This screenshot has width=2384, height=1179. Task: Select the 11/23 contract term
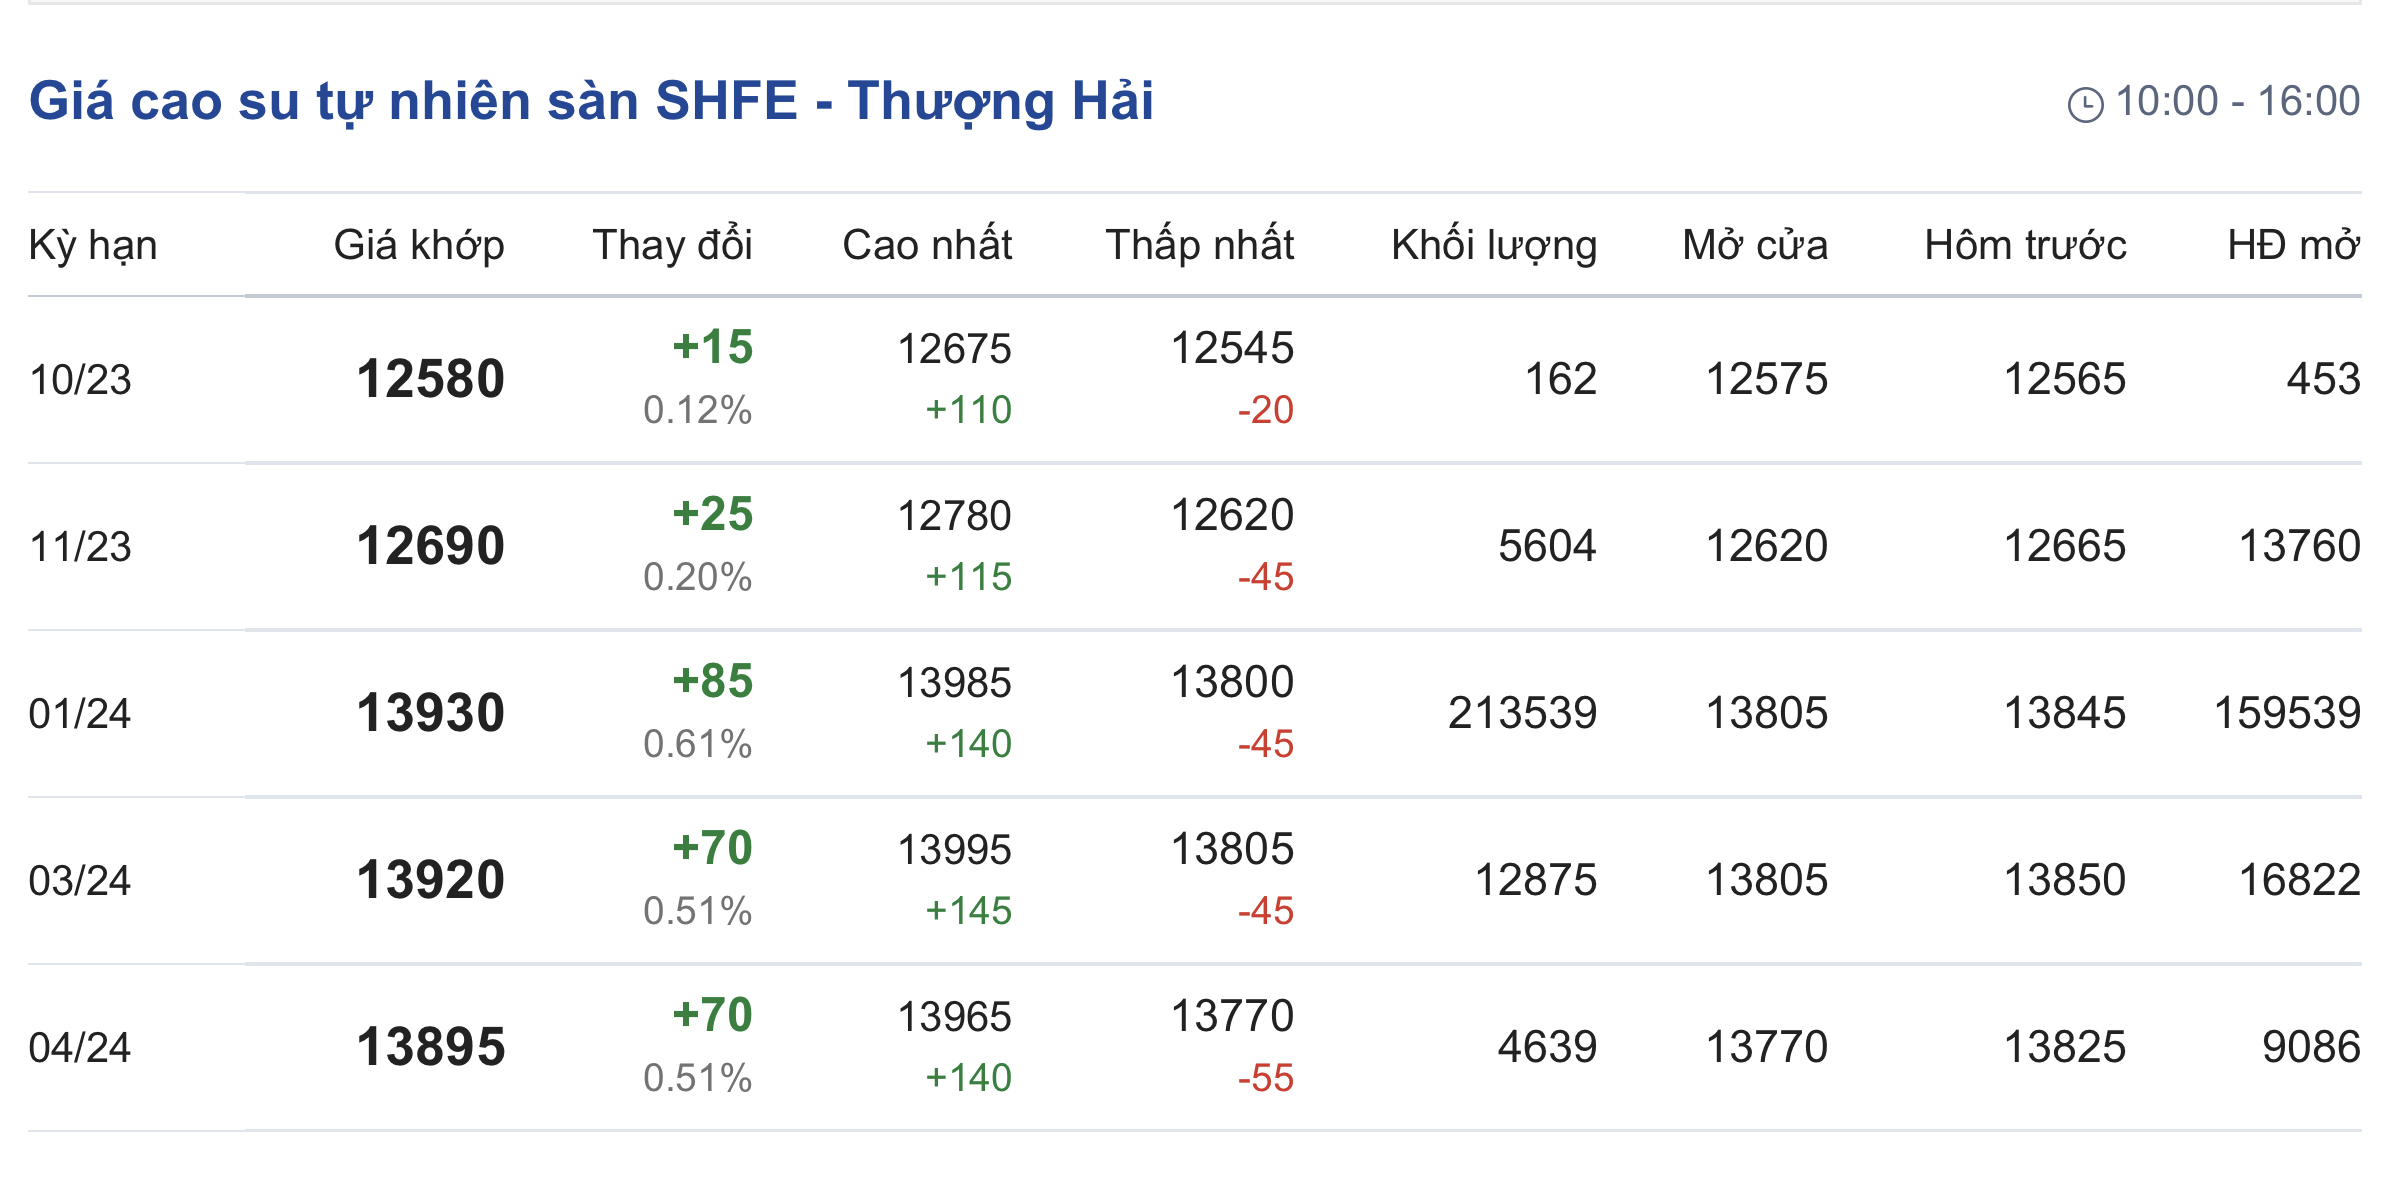coord(80,547)
